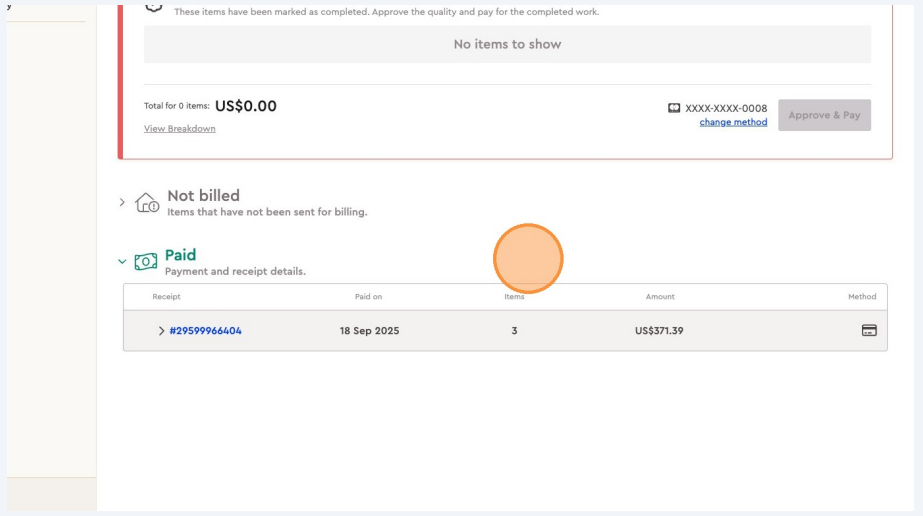Select the 18 Sep 2025 paid date
Viewport: 923px width, 516px height.
369,331
